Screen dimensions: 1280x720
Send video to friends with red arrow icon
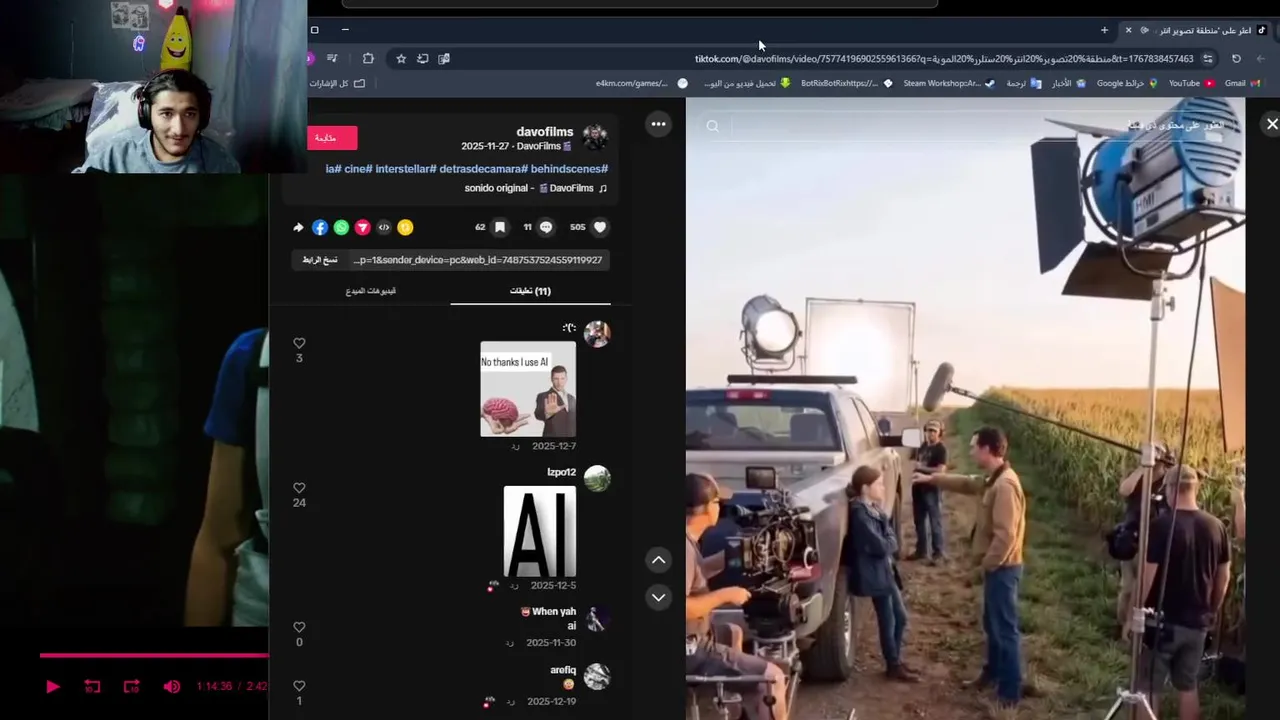coord(362,227)
